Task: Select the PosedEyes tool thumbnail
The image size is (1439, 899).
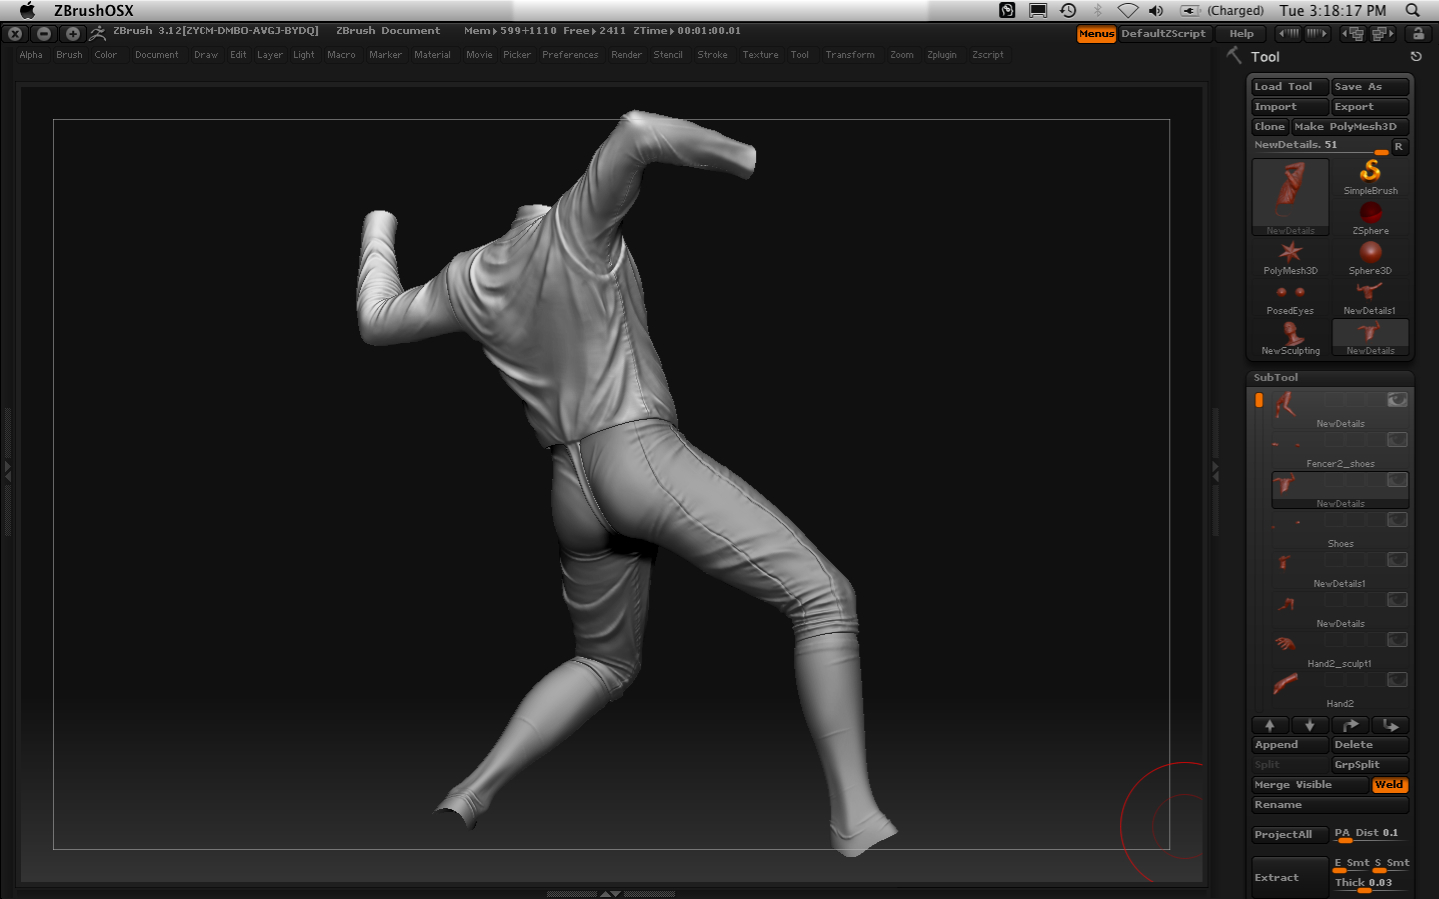Action: [1290, 297]
